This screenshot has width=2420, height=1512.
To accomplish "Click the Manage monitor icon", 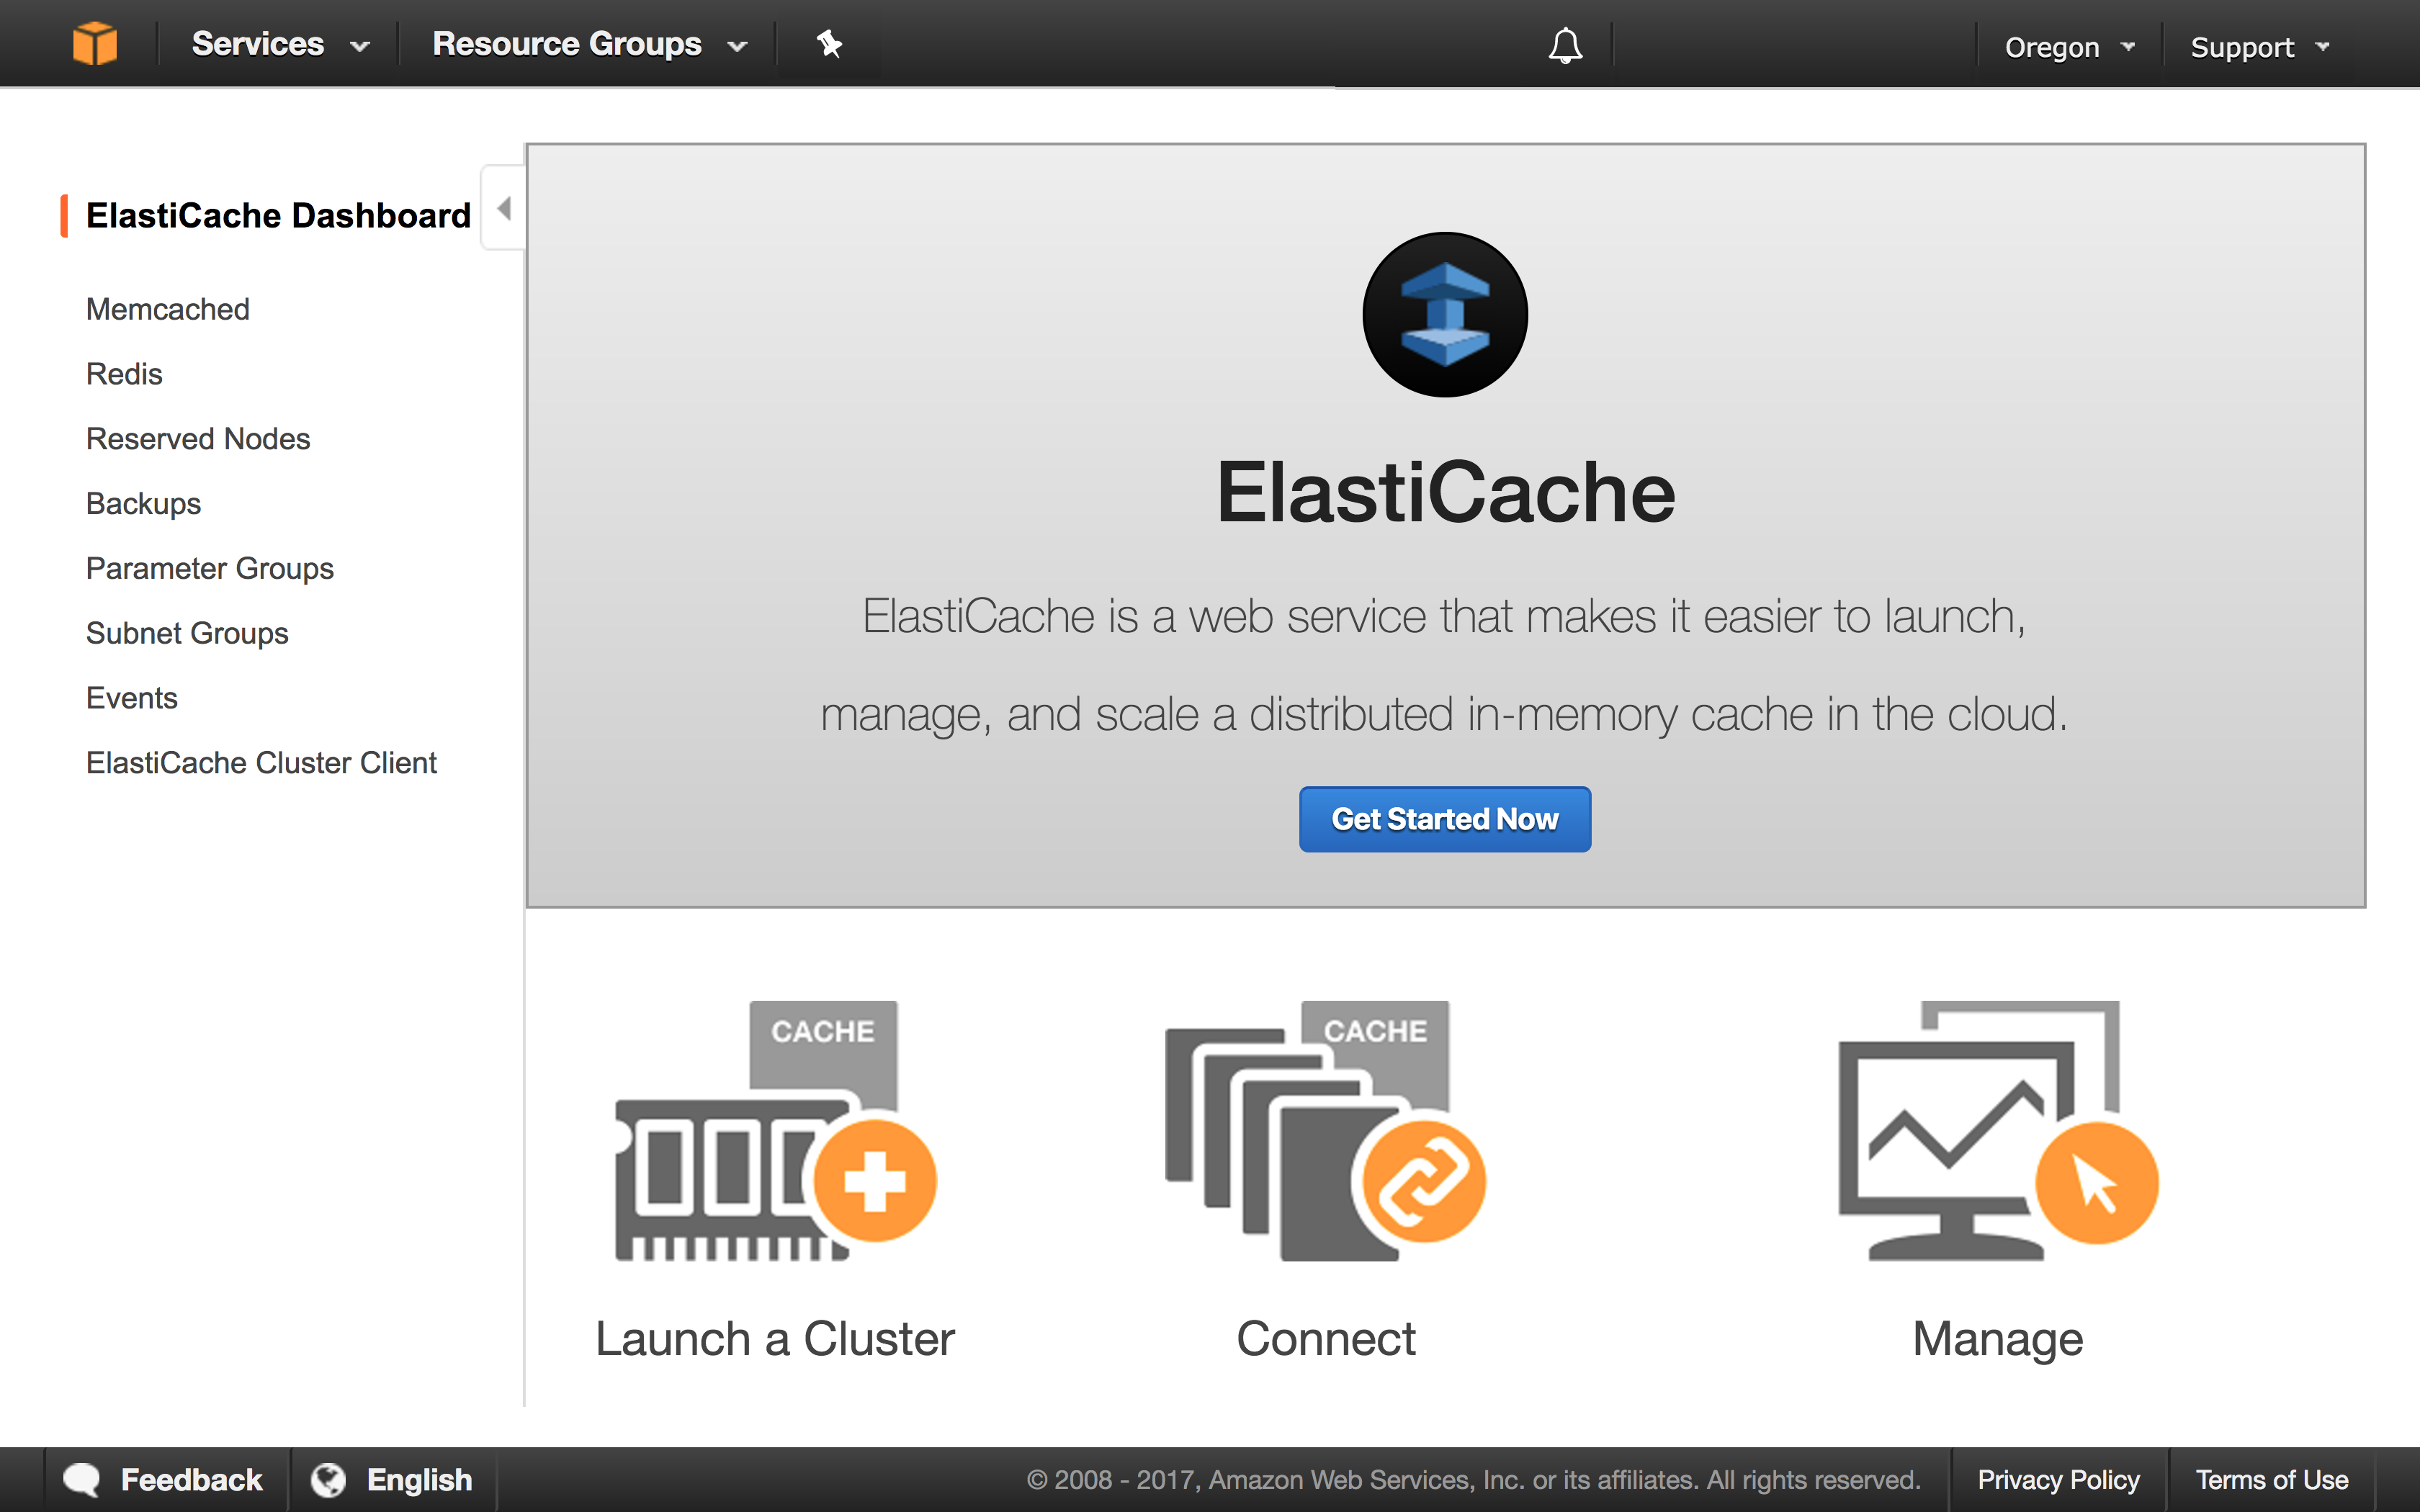I will point(1998,1131).
